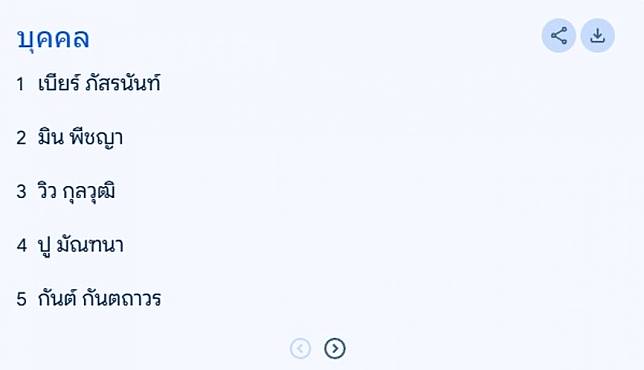Download the บุคคล list

click(598, 36)
